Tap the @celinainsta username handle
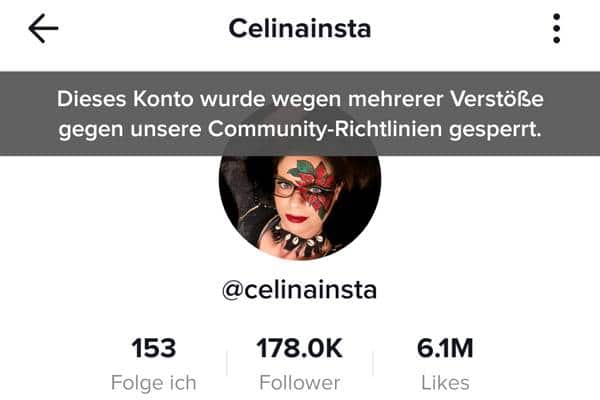Image resolution: width=600 pixels, height=400 pixels. pyautogui.click(x=300, y=290)
